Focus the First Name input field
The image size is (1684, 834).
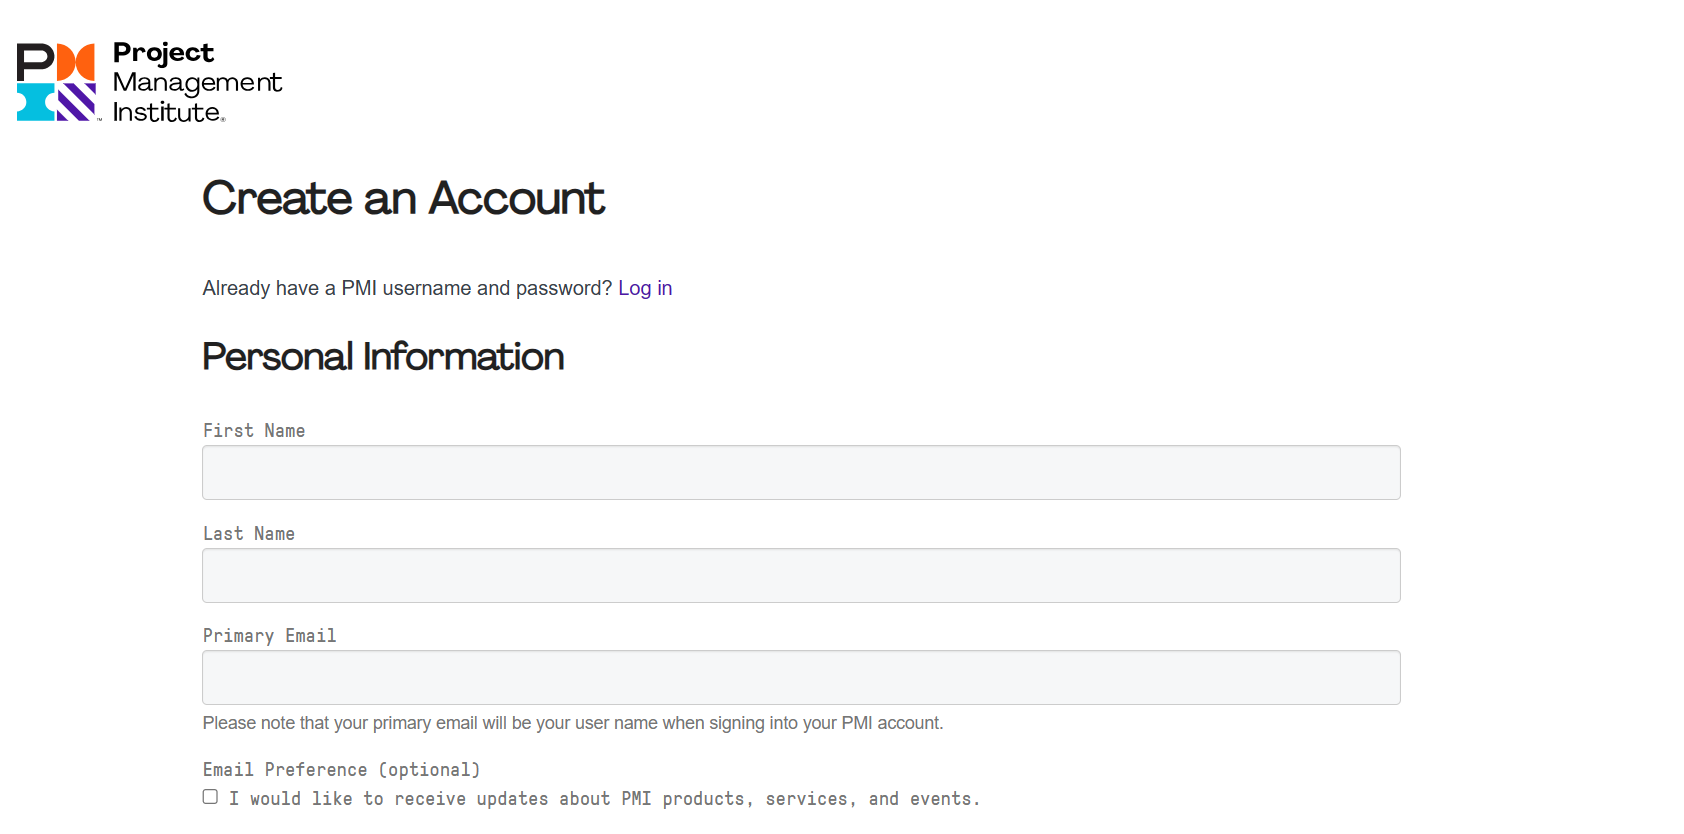coord(801,473)
